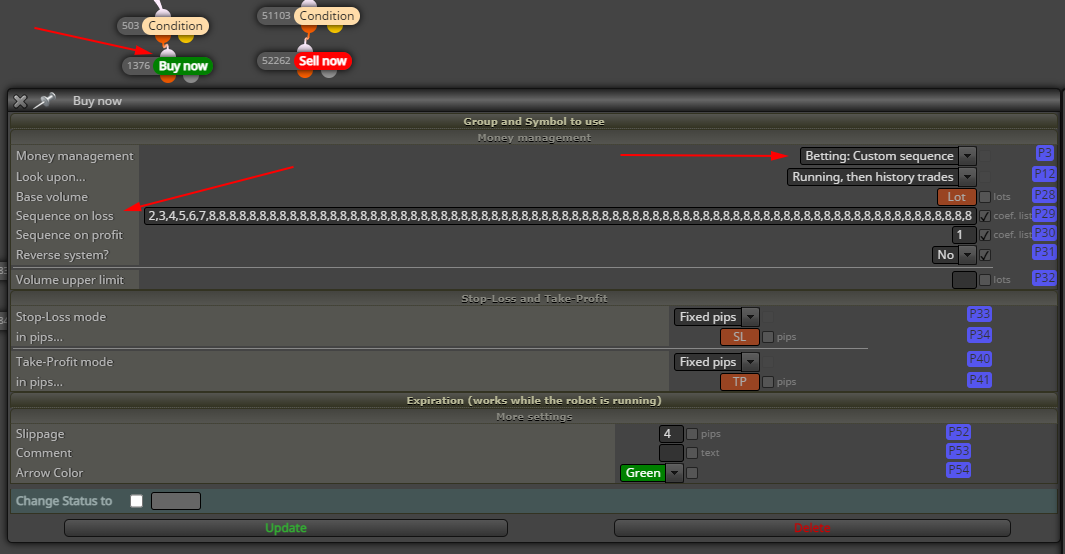This screenshot has width=1065, height=554.
Task: Collapse Group and Symbol to use section
Action: click(534, 122)
